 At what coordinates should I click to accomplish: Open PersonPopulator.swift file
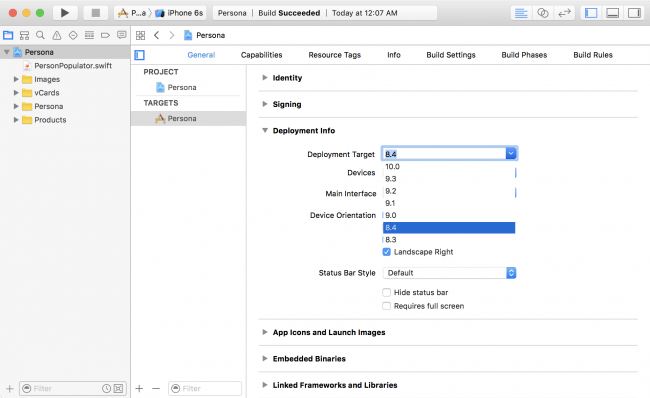coord(73,66)
